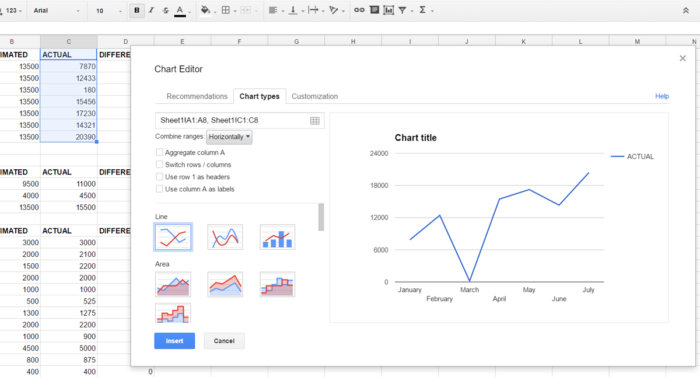700x377 pixels.
Task: Apply italic formatting from the toolbar
Action: pos(151,10)
